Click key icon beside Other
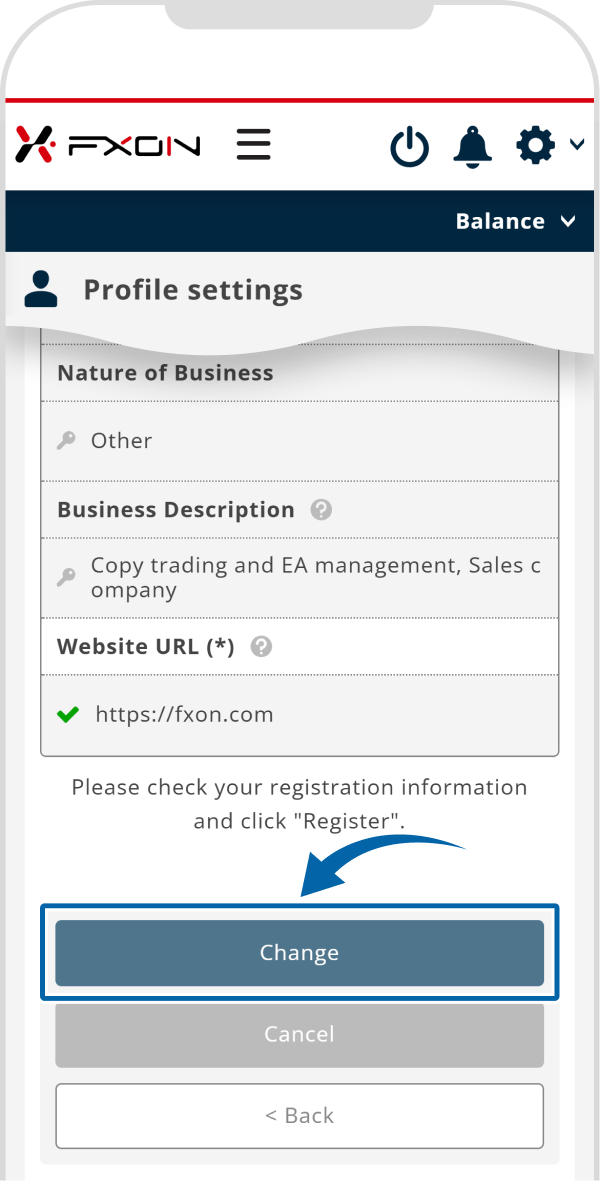Image resolution: width=600 pixels, height=1181 pixels. pos(66,441)
